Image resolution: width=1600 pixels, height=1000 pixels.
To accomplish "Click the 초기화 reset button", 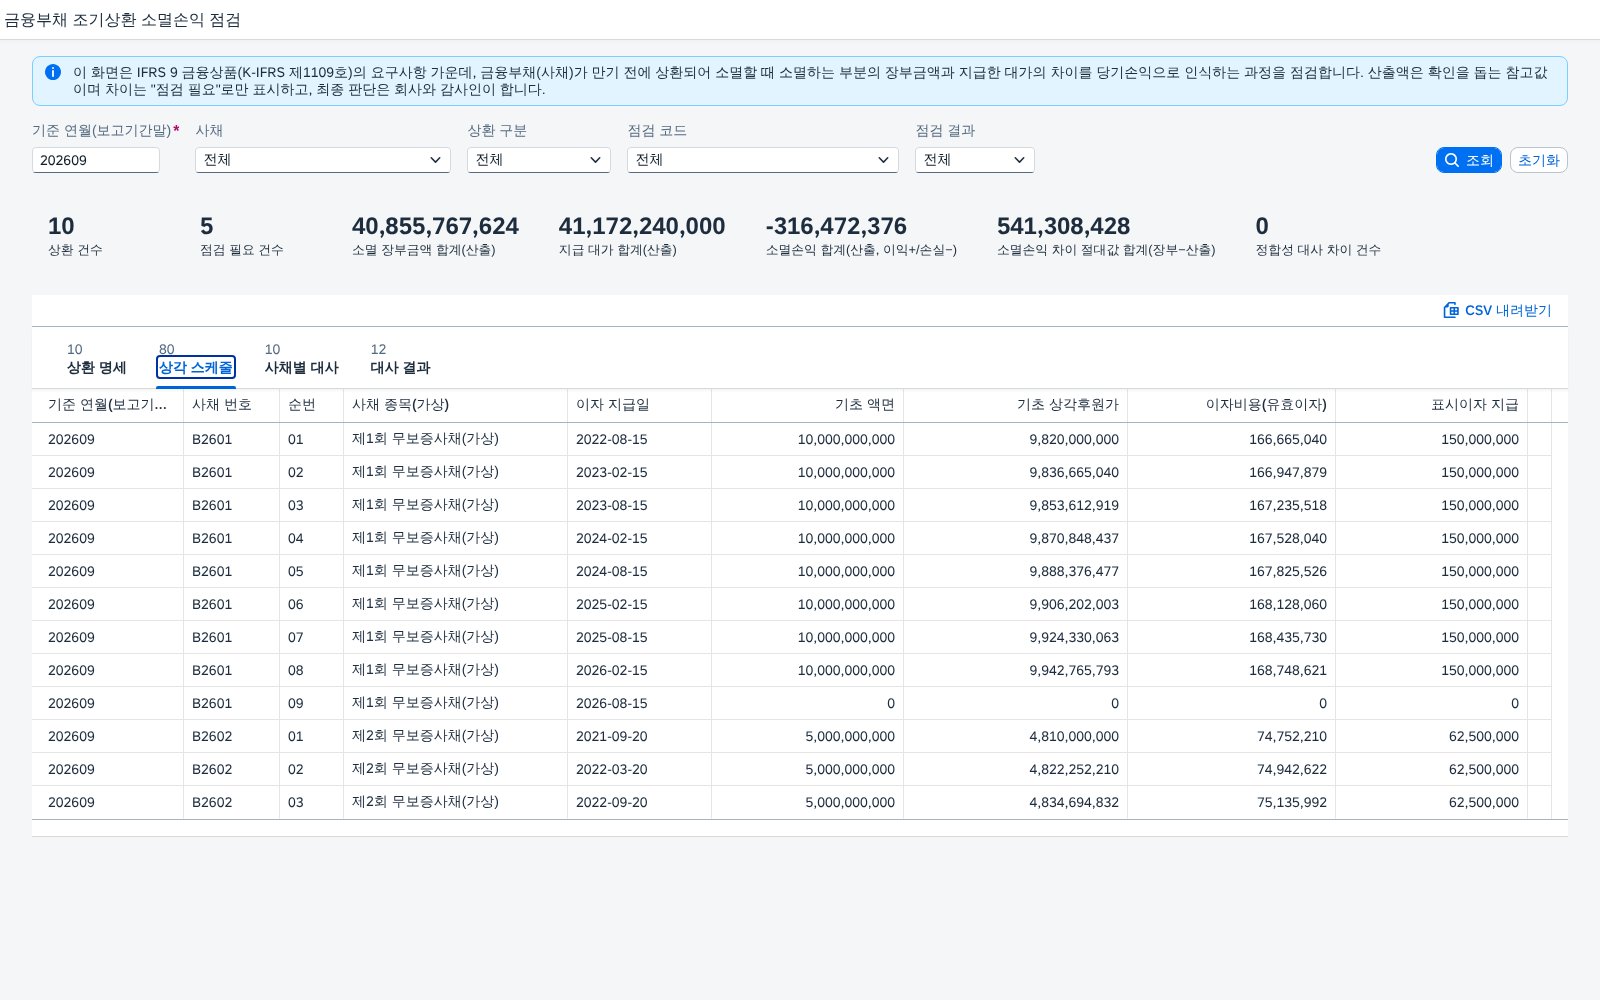I will [1538, 160].
